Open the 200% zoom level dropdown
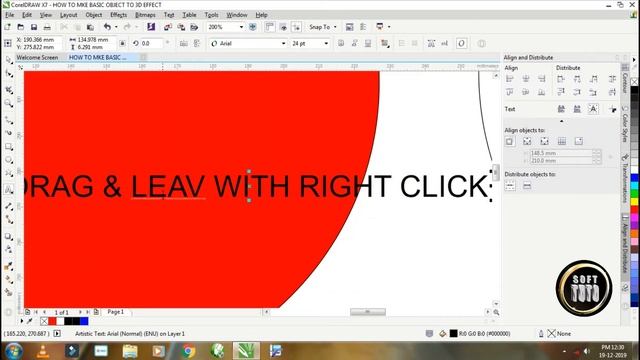 [241, 27]
